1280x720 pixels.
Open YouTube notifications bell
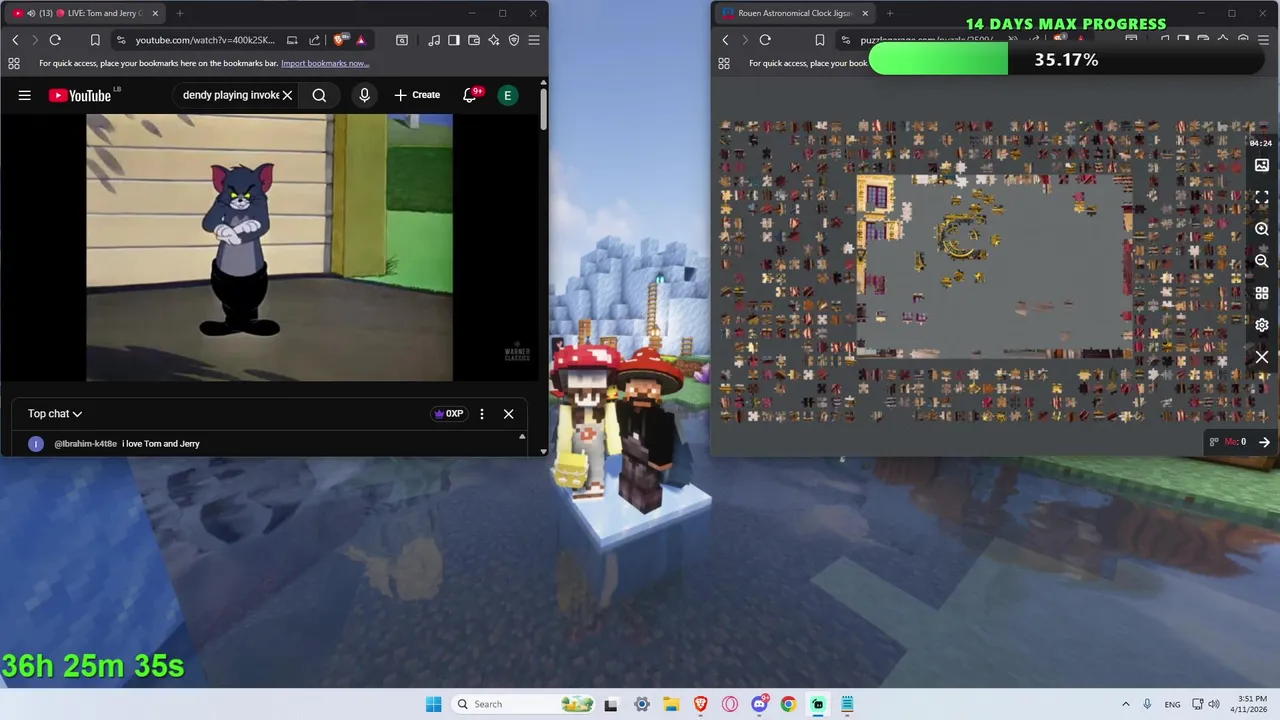pyautogui.click(x=470, y=95)
